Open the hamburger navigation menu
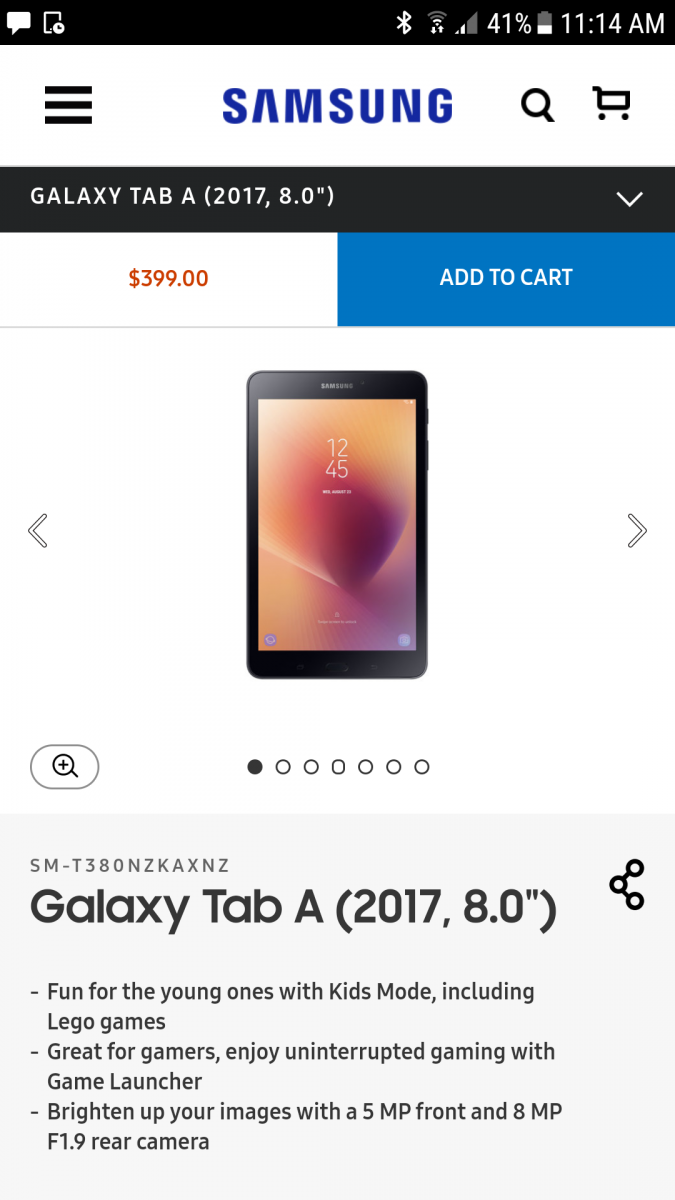The width and height of the screenshot is (675, 1200). click(x=68, y=105)
